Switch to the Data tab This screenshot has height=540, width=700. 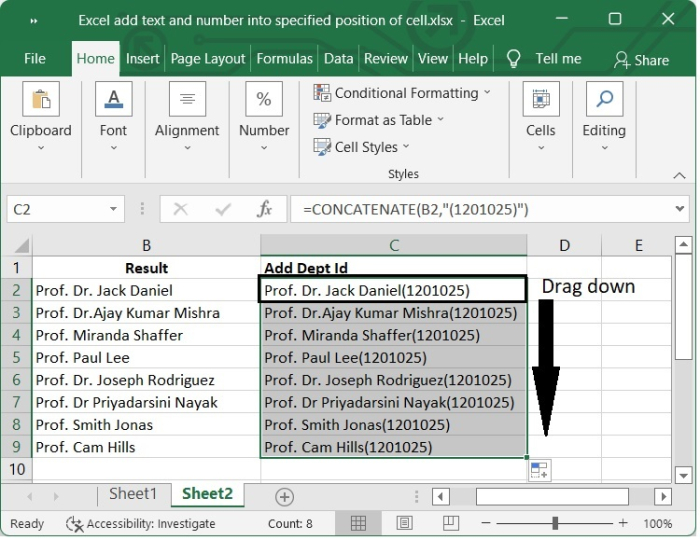point(338,59)
